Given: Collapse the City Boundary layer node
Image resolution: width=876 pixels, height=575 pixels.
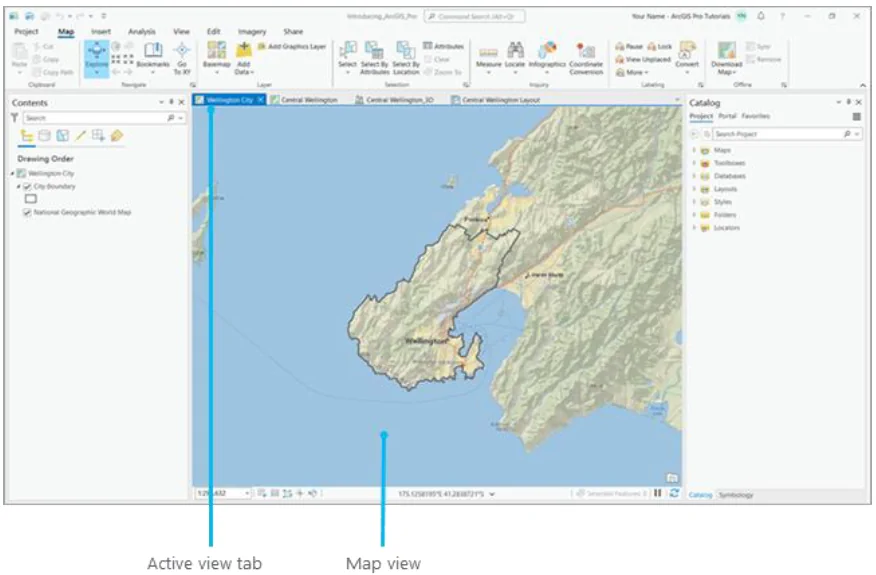Looking at the screenshot, I should 18,187.
